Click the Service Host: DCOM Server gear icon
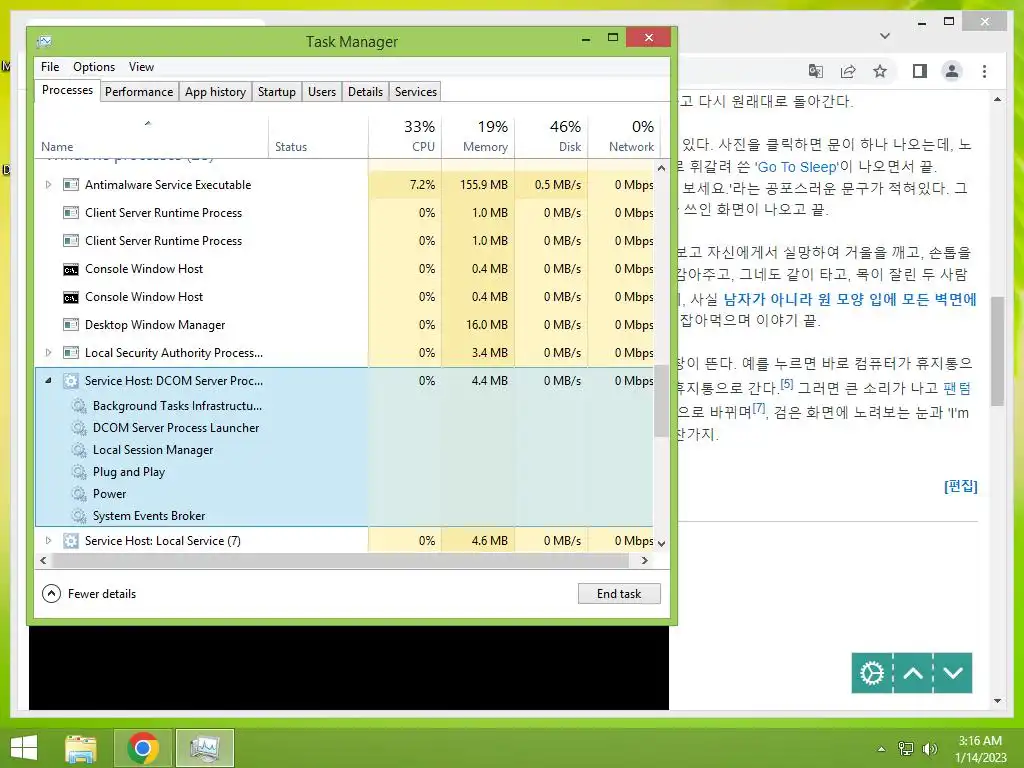The image size is (1024, 768). (x=71, y=381)
